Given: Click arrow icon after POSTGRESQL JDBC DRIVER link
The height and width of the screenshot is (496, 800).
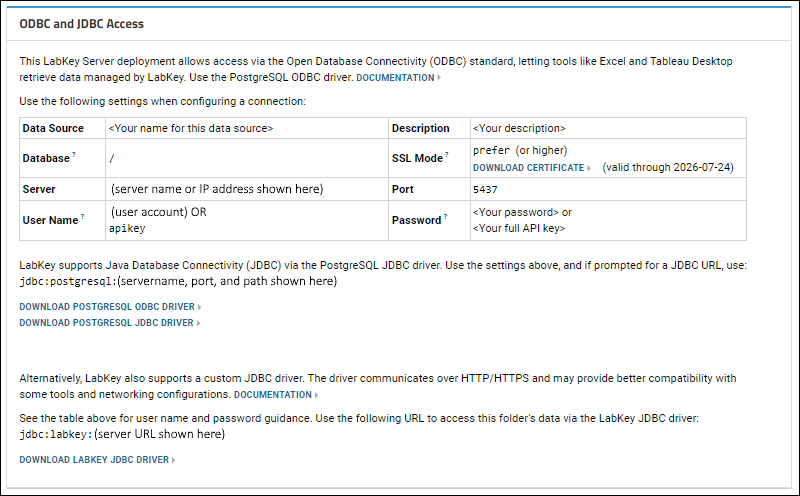Looking at the screenshot, I should 198,323.
